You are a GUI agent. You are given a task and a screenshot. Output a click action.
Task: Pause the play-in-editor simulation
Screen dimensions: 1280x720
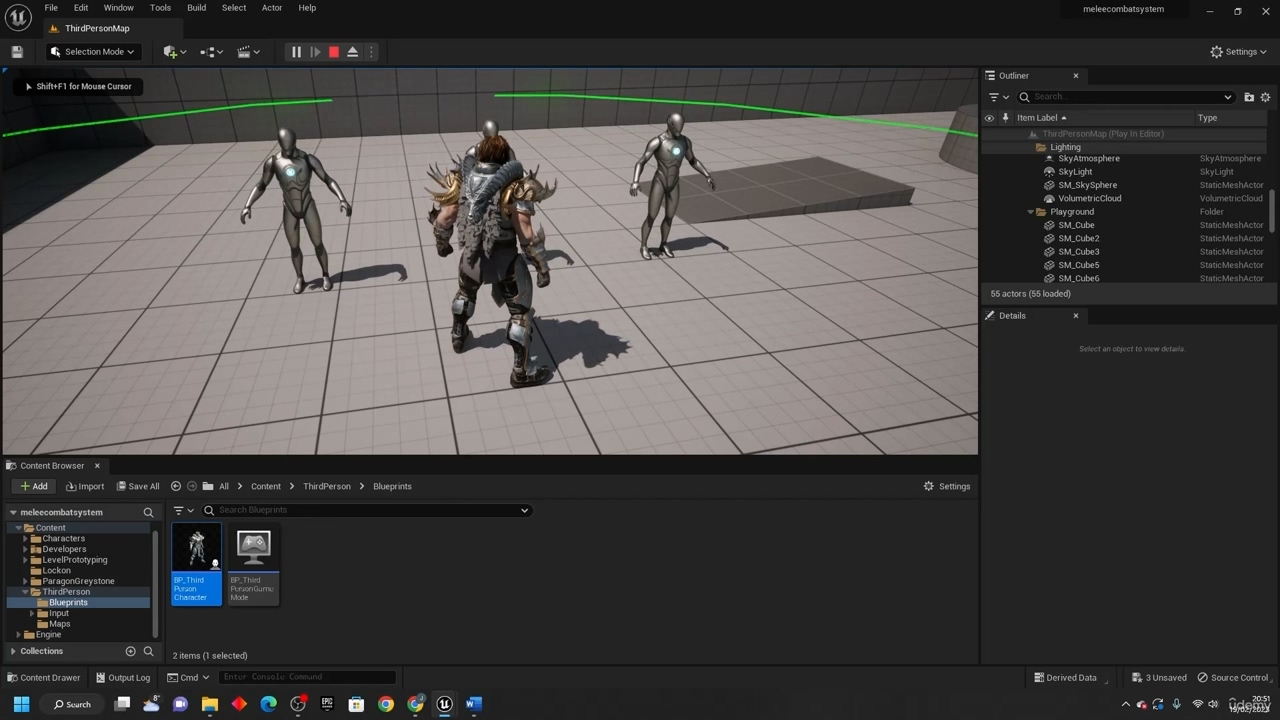[296, 52]
